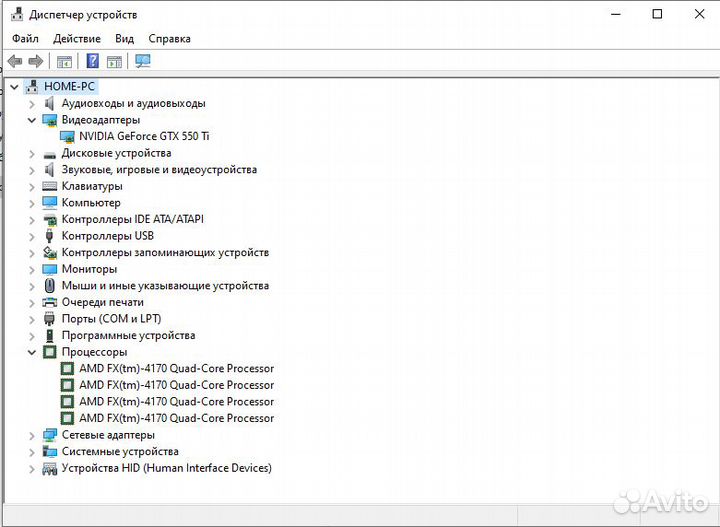Image resolution: width=720 pixels, height=527 pixels.
Task: Select Системные устройства label
Action: pos(120,451)
